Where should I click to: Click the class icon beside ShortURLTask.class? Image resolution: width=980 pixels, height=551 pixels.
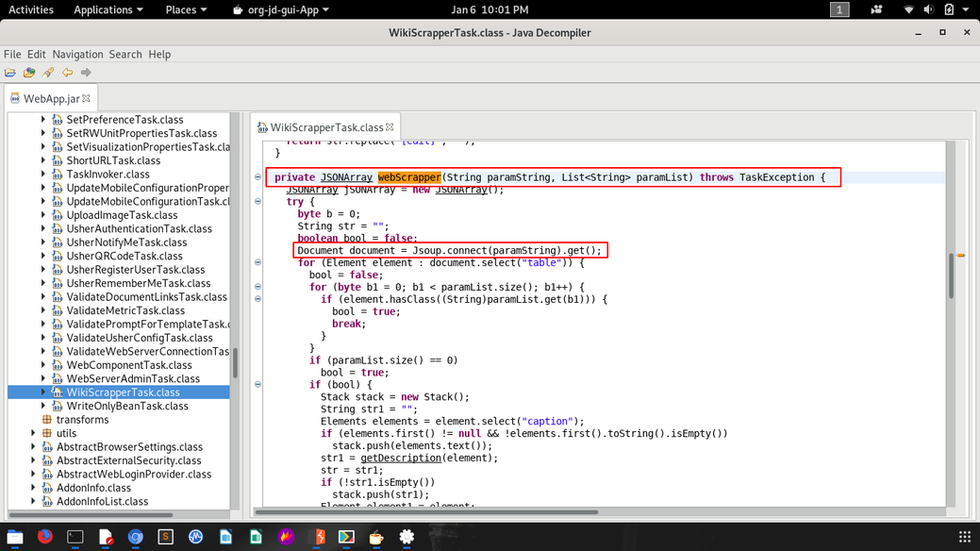[57, 160]
